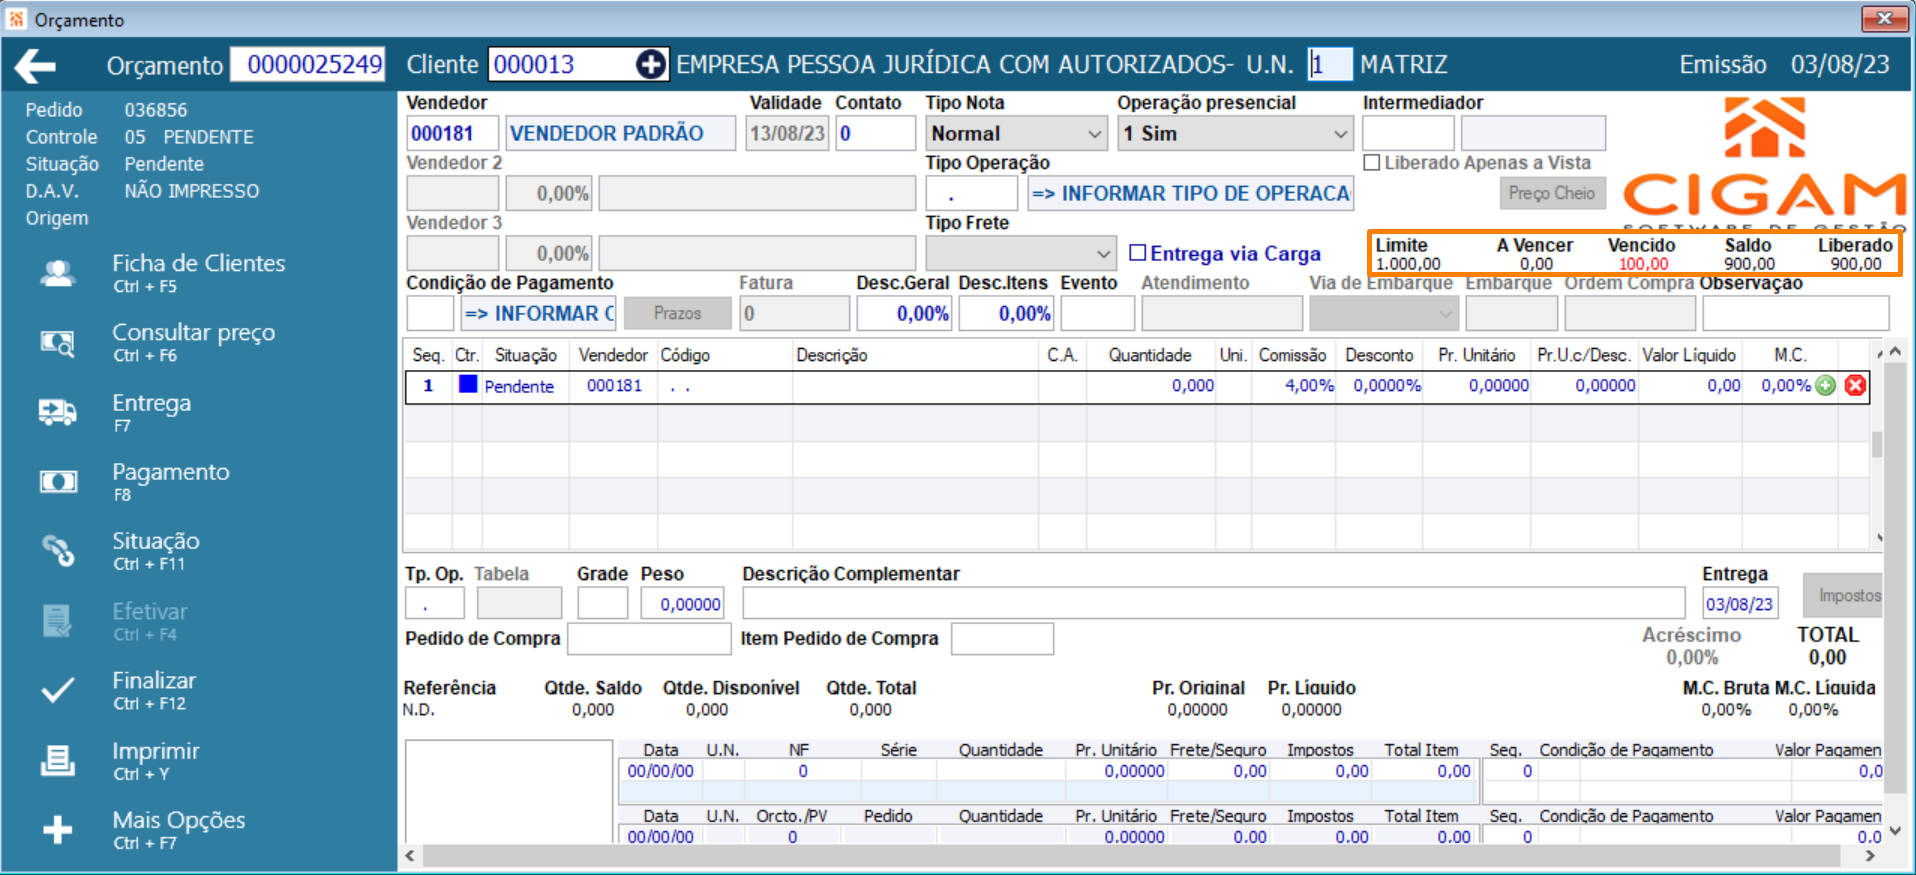
Task: Click the horizontal scrollbar track
Action: coord(1131,856)
